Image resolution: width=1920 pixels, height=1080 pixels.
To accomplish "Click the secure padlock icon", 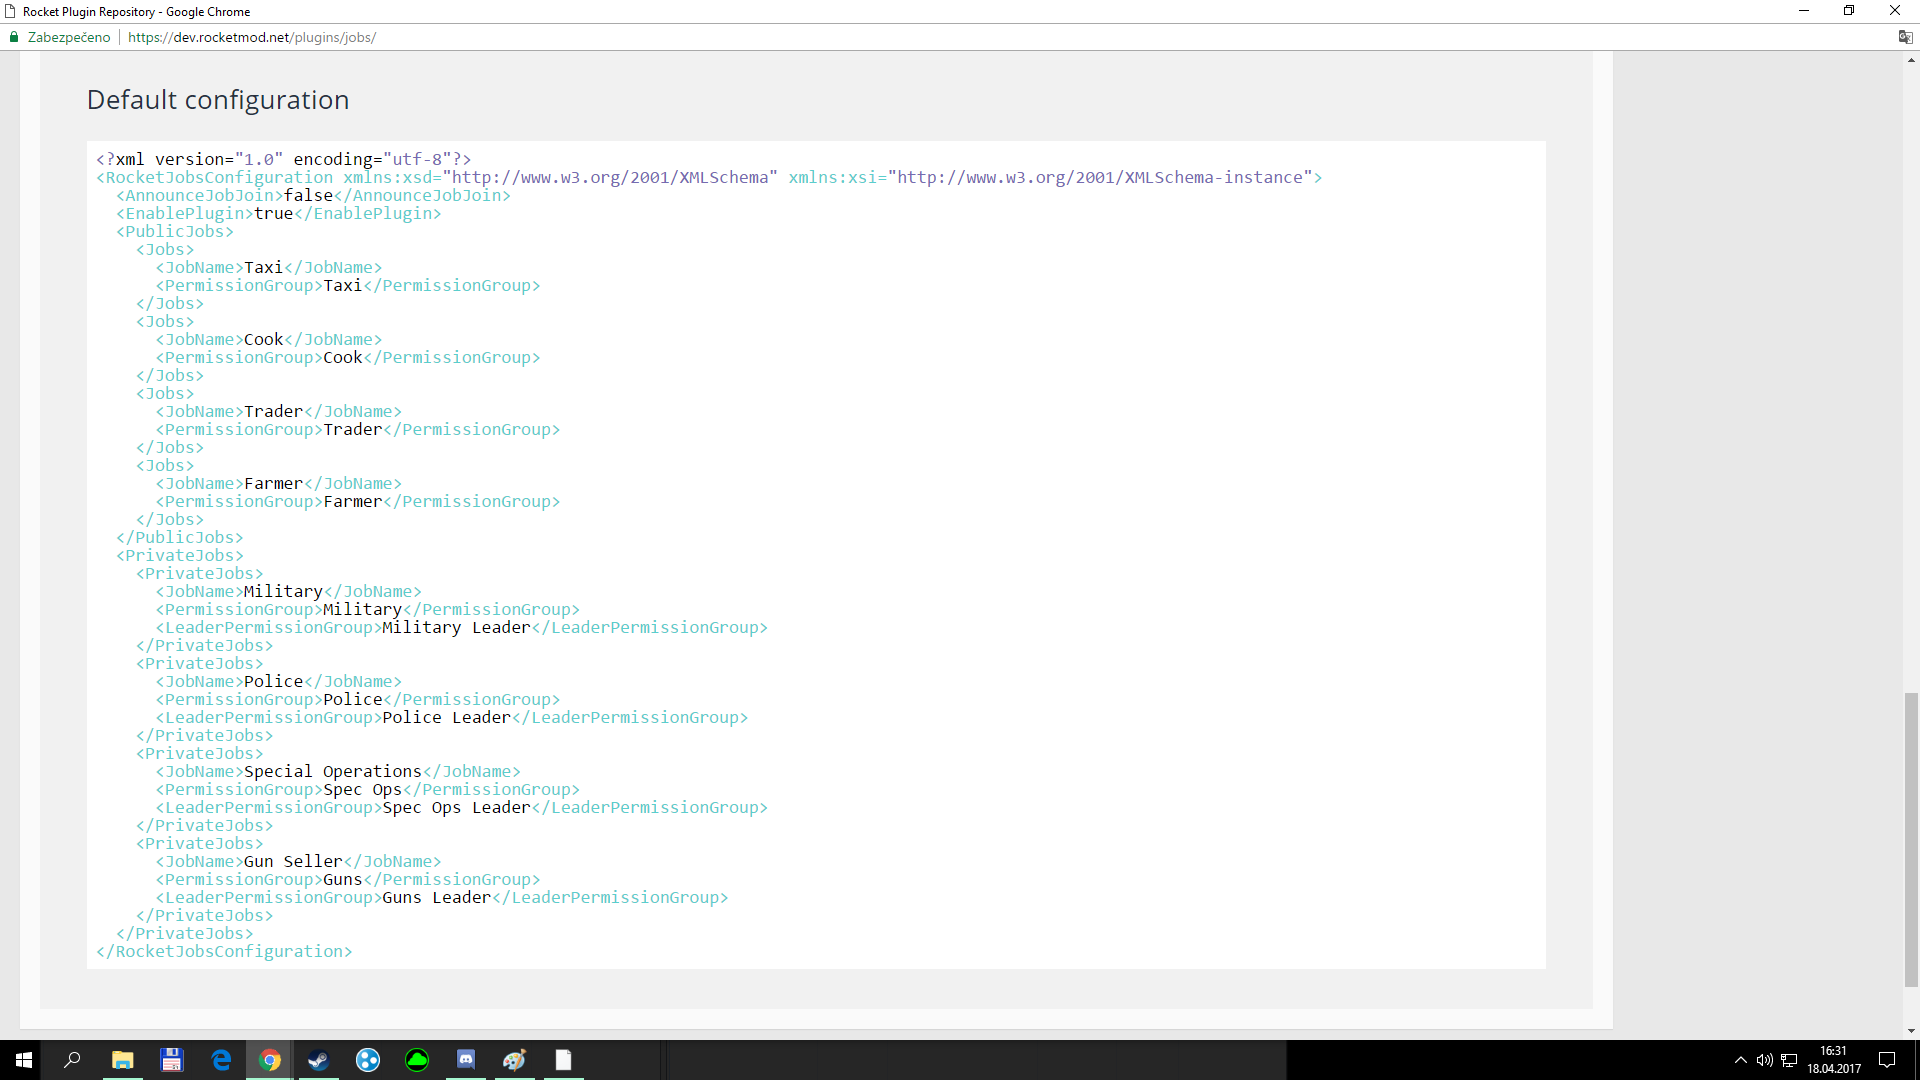I will (x=14, y=37).
